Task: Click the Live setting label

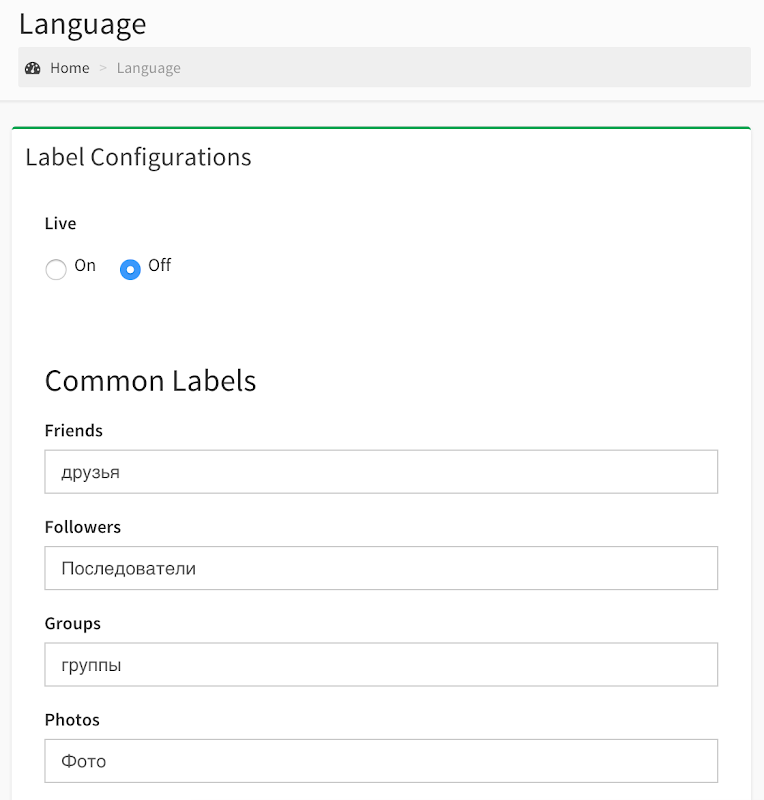Action: pyautogui.click(x=60, y=223)
